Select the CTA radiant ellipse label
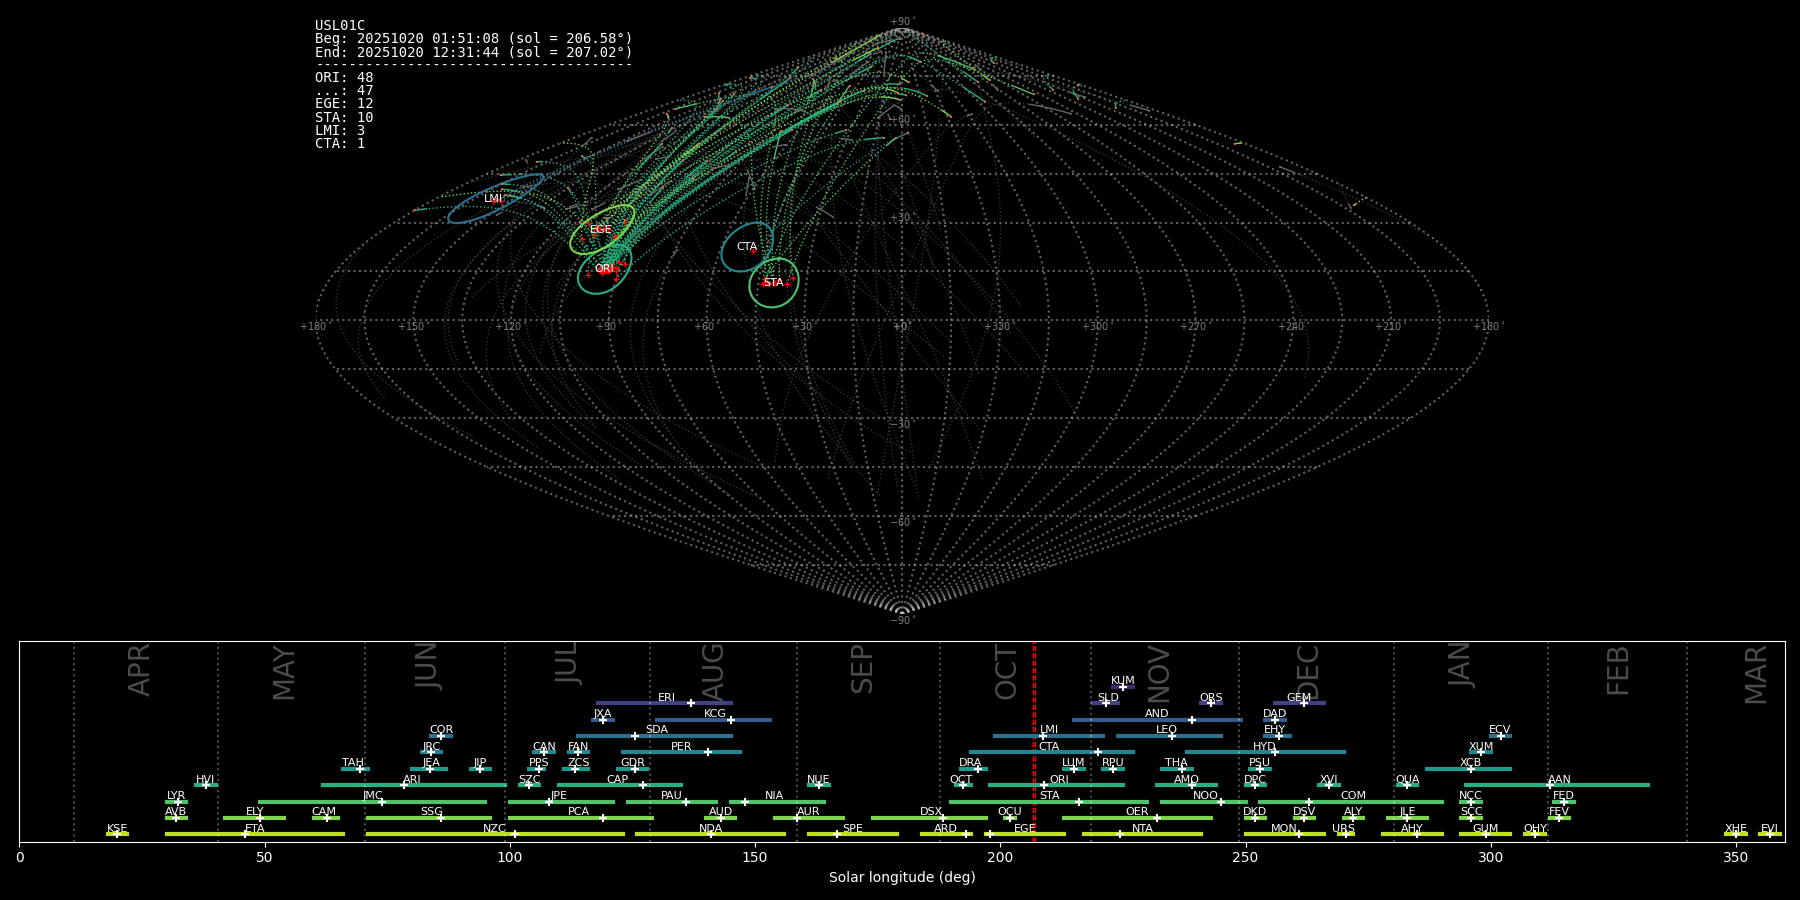Viewport: 1800px width, 900px height. coord(747,247)
